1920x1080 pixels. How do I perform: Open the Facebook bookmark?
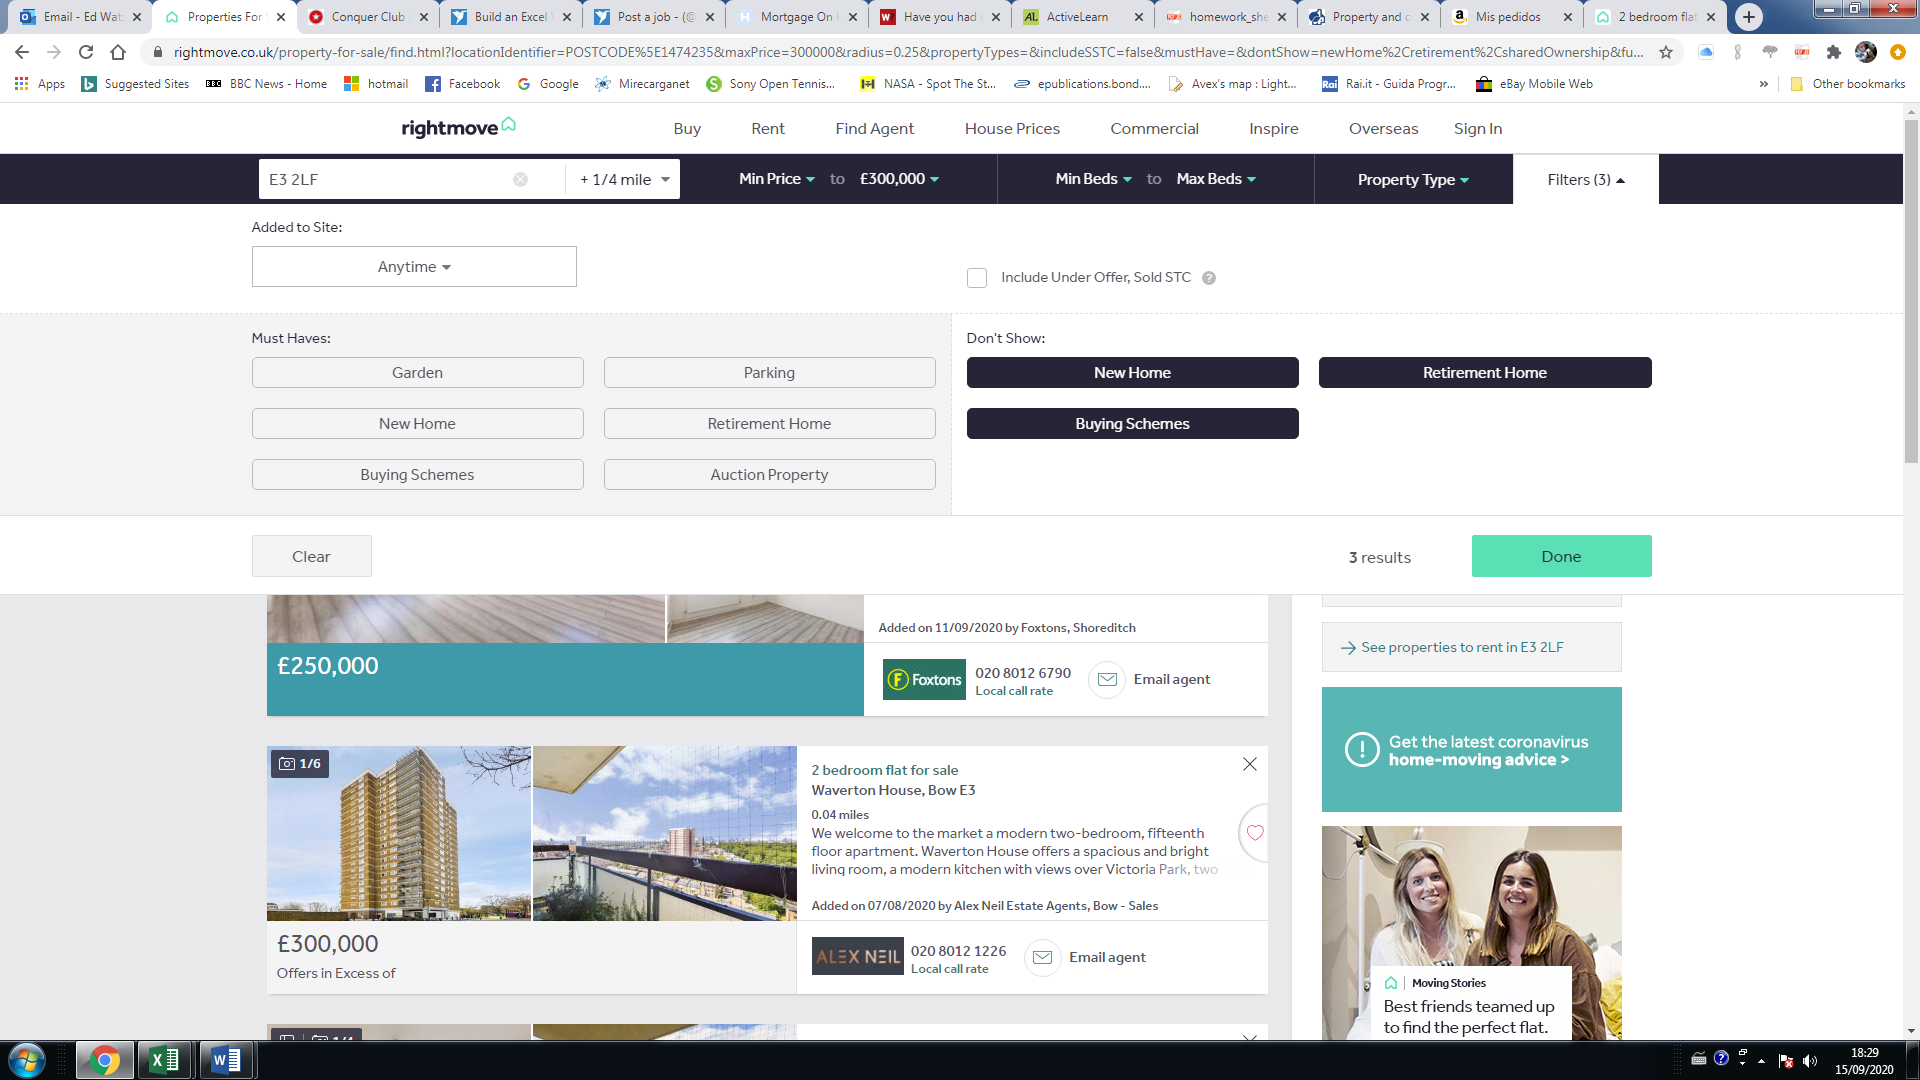pos(463,84)
